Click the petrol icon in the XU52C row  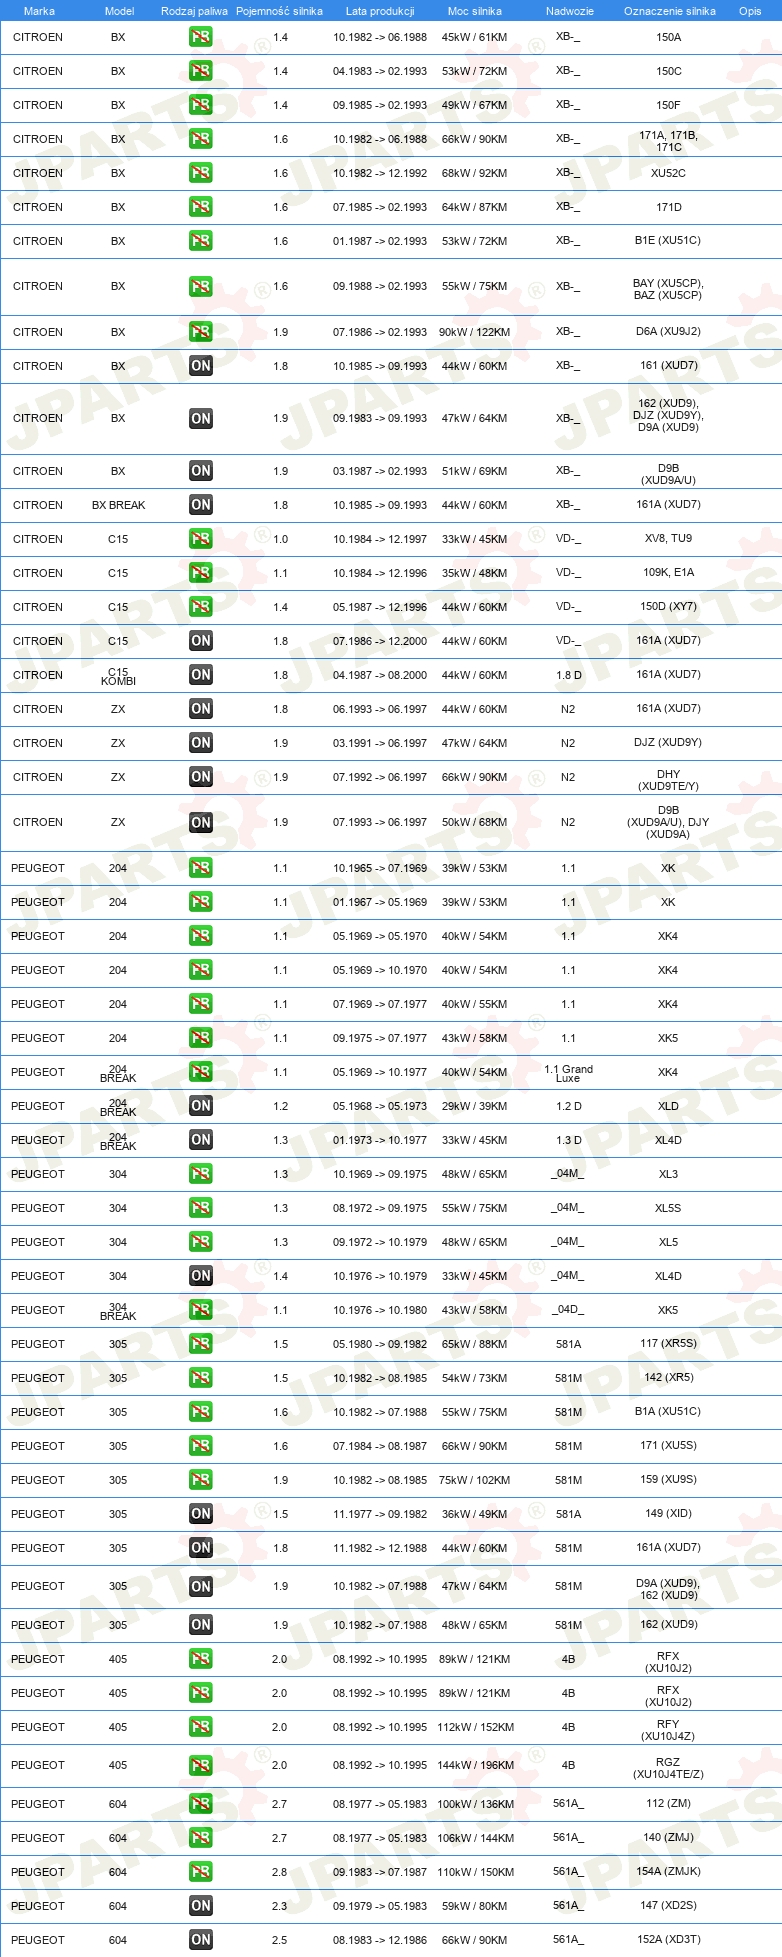[201, 173]
